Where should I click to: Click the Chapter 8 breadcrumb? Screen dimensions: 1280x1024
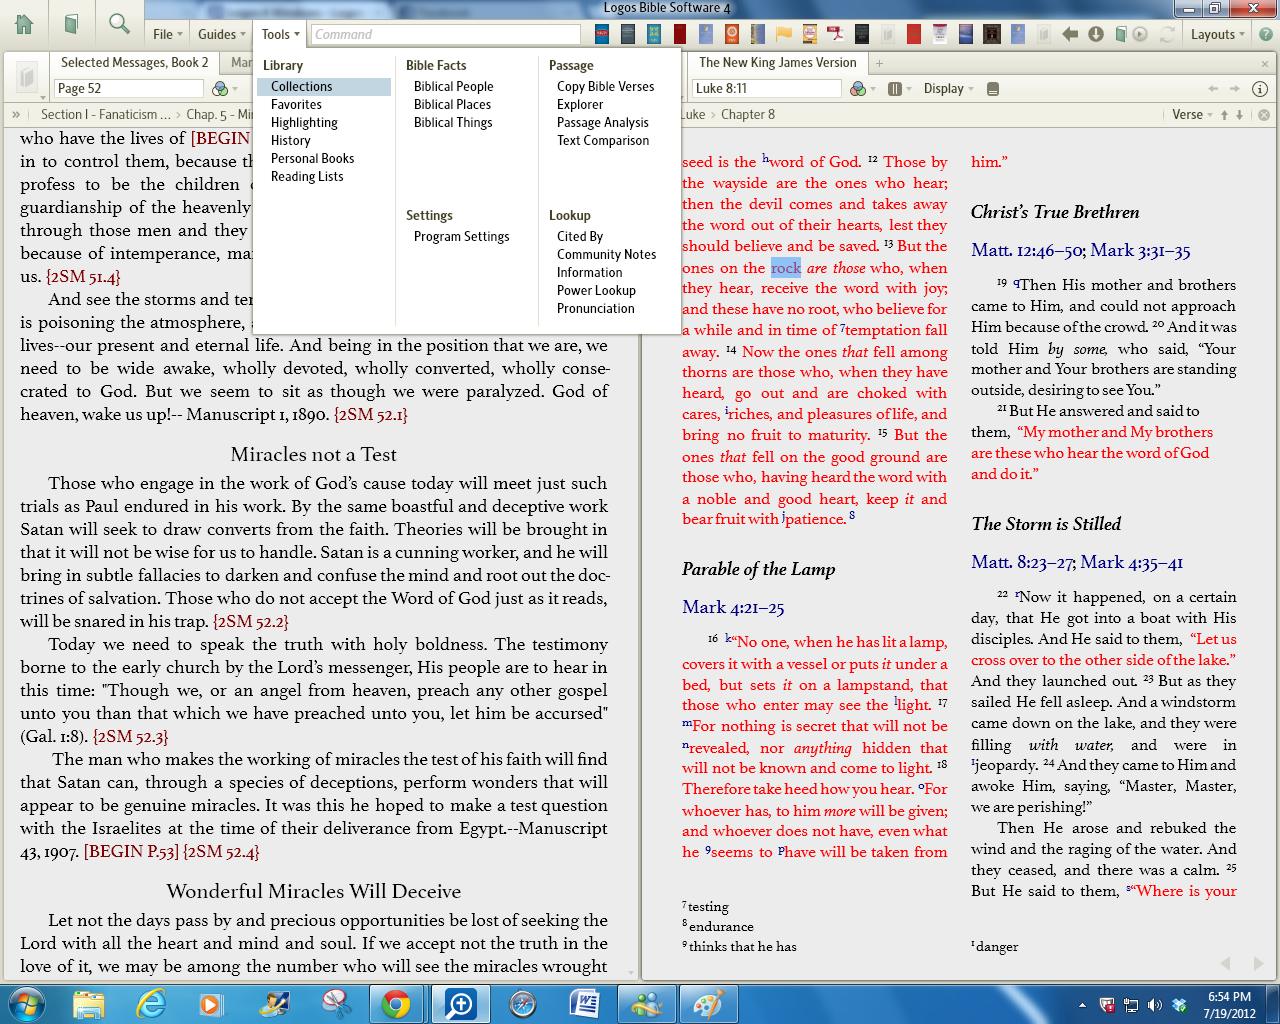pos(748,115)
